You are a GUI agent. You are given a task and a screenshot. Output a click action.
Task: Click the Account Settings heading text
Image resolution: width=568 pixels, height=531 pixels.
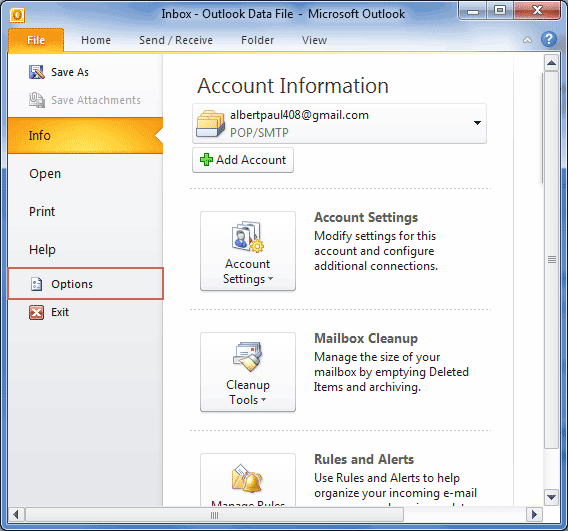(366, 217)
